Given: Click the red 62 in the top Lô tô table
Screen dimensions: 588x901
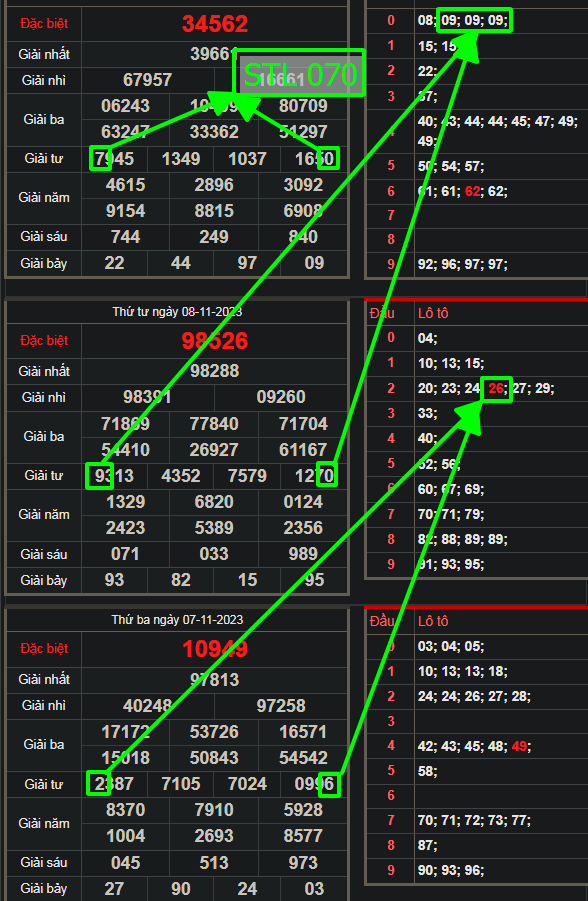Looking at the screenshot, I should [472, 191].
